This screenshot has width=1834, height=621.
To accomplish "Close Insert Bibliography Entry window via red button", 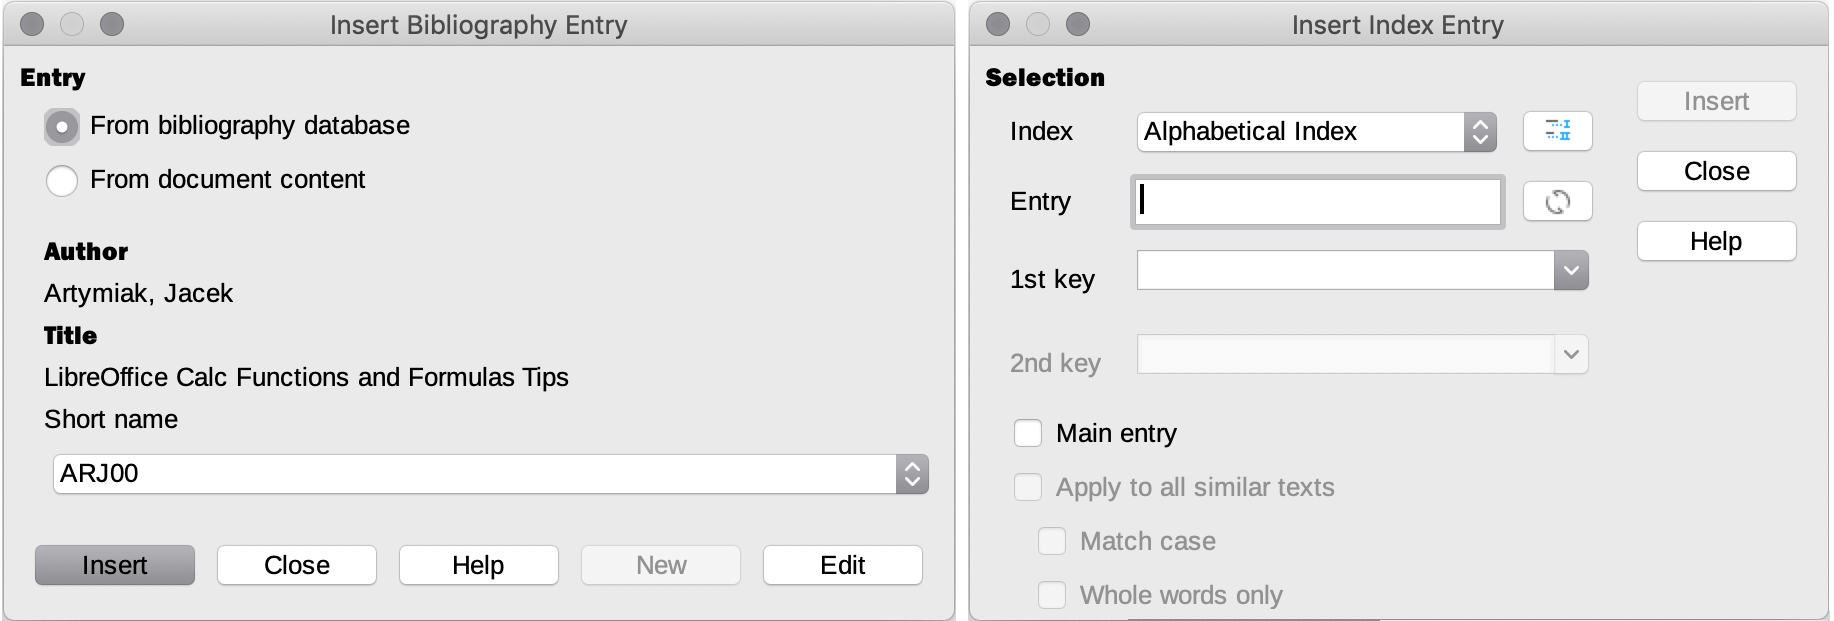I will point(32,24).
